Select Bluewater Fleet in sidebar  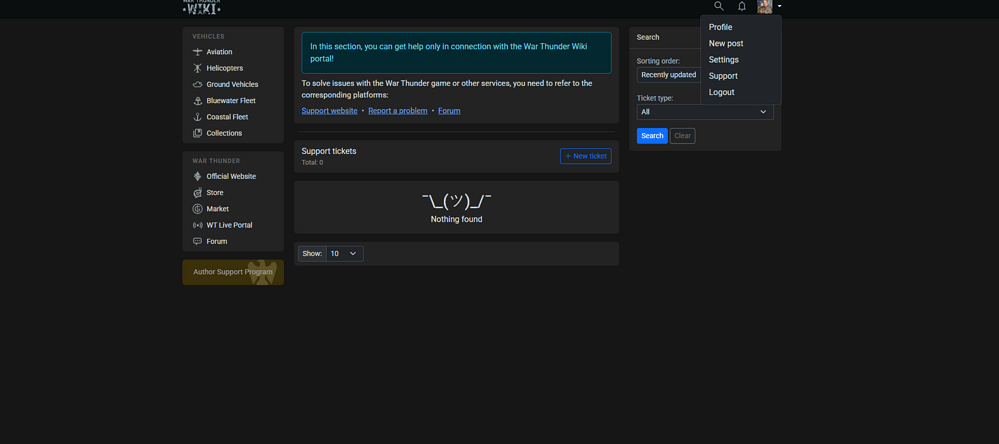pyautogui.click(x=233, y=101)
